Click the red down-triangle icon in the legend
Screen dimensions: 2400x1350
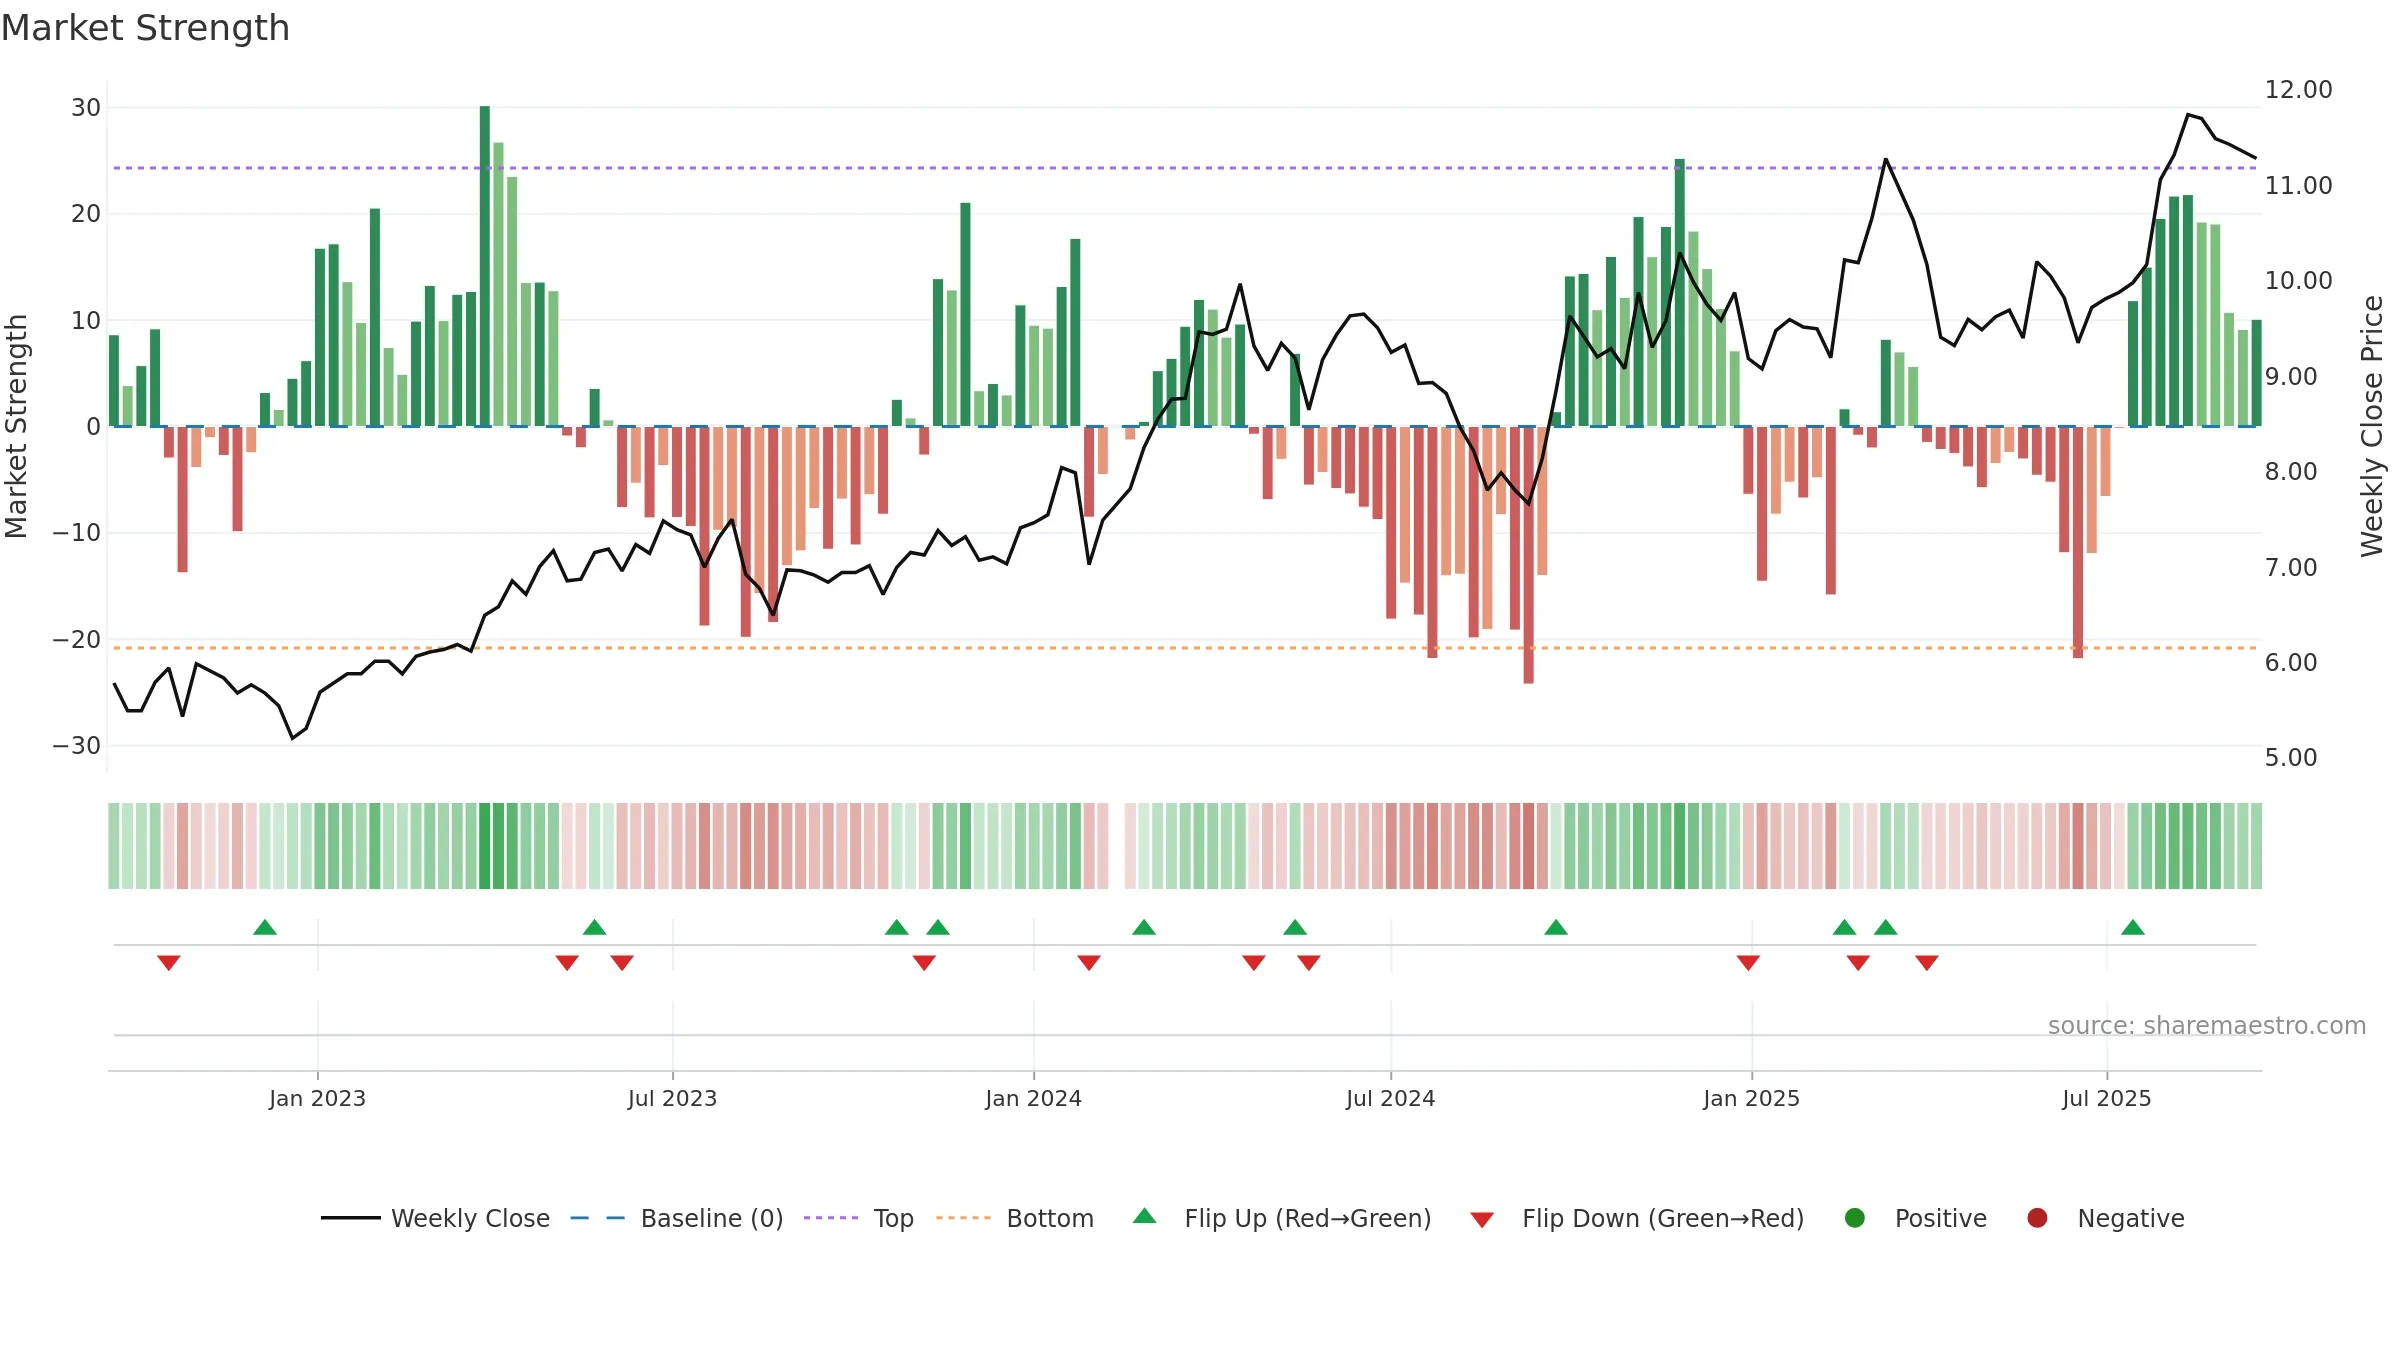1482,1220
